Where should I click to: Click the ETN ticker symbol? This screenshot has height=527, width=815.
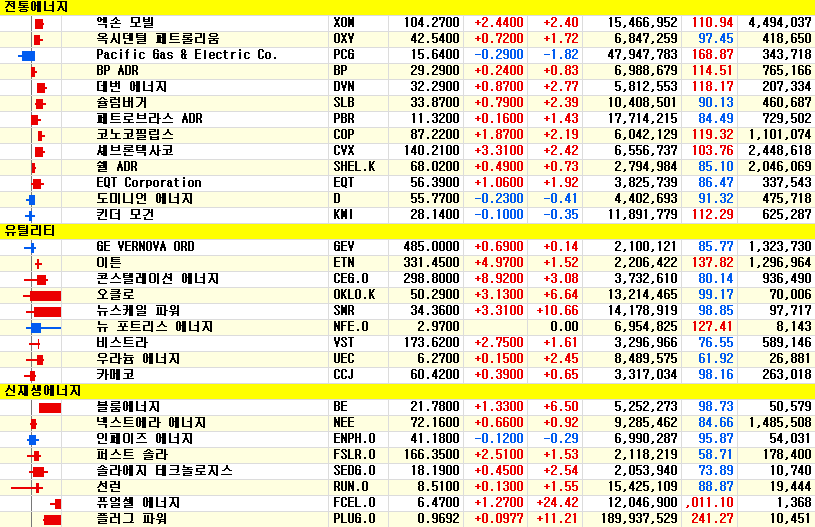(344, 263)
